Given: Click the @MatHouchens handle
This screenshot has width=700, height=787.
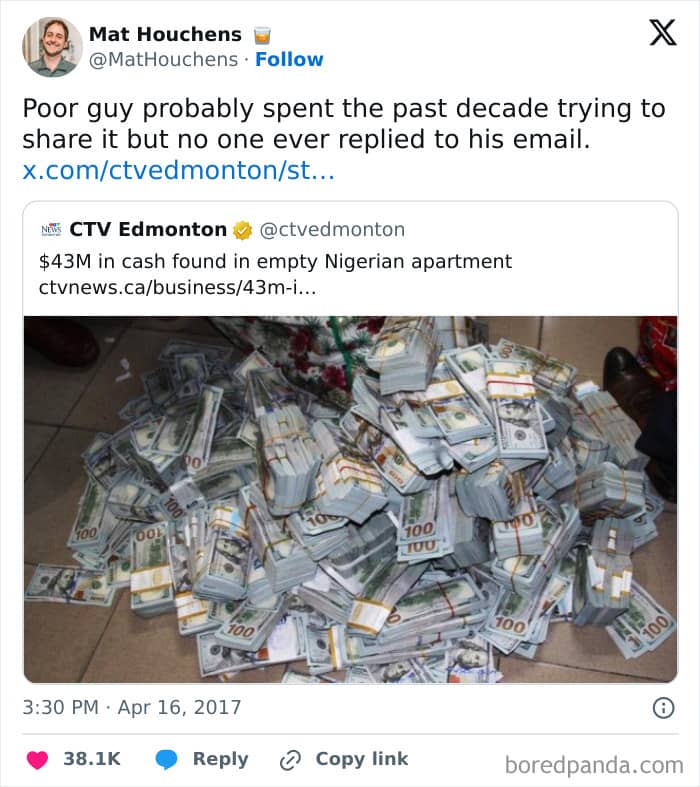Looking at the screenshot, I should pyautogui.click(x=163, y=59).
